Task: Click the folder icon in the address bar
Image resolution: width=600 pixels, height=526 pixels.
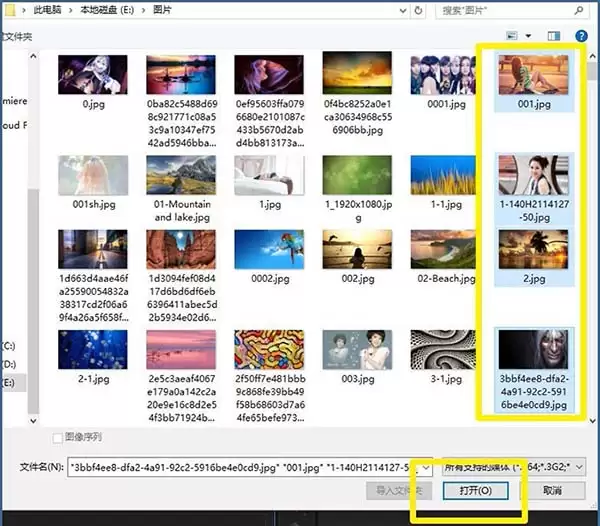Action: (x=9, y=10)
